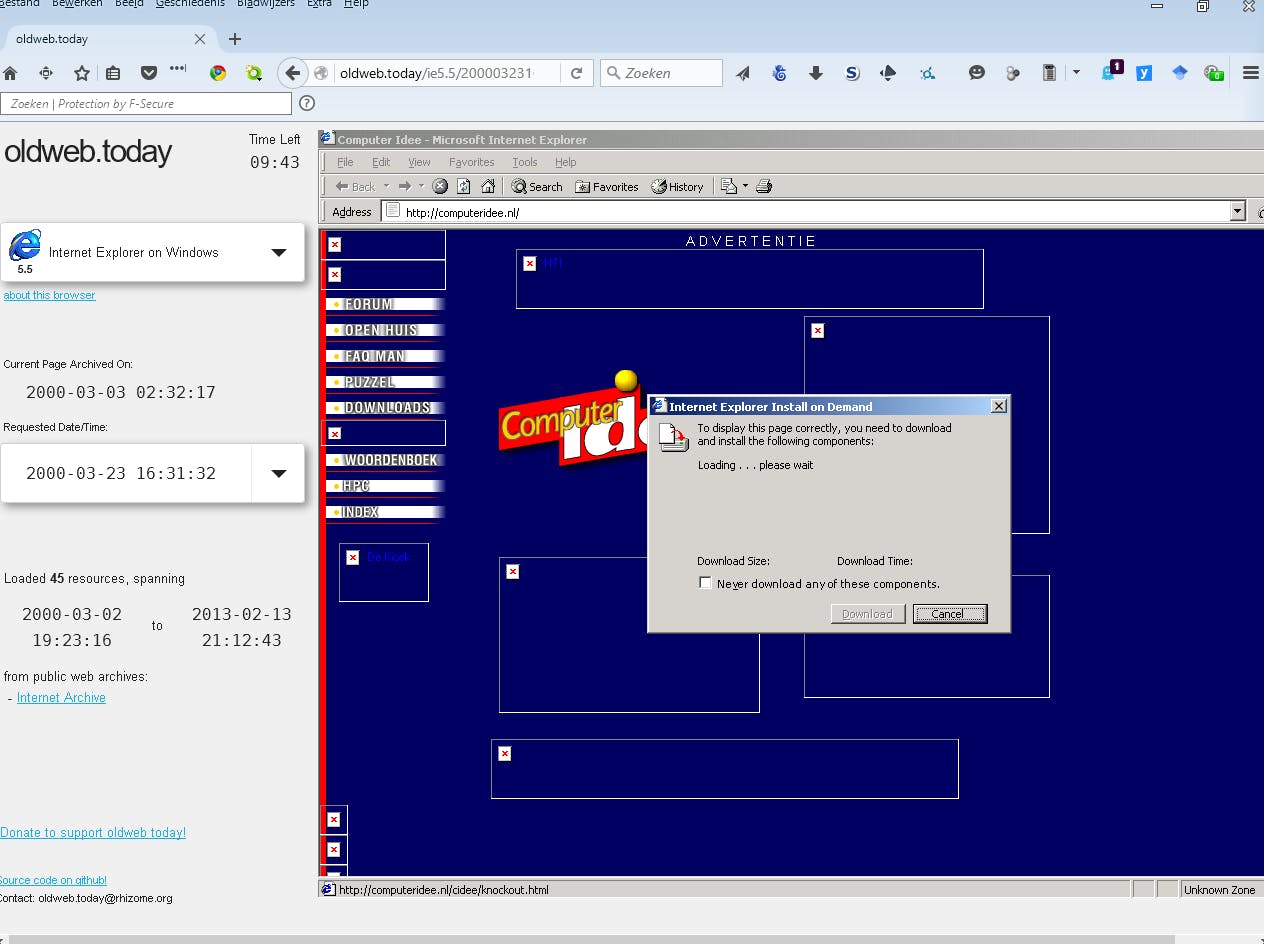This screenshot has height=944, width=1264.
Task: Open IE History pane
Action: click(677, 186)
